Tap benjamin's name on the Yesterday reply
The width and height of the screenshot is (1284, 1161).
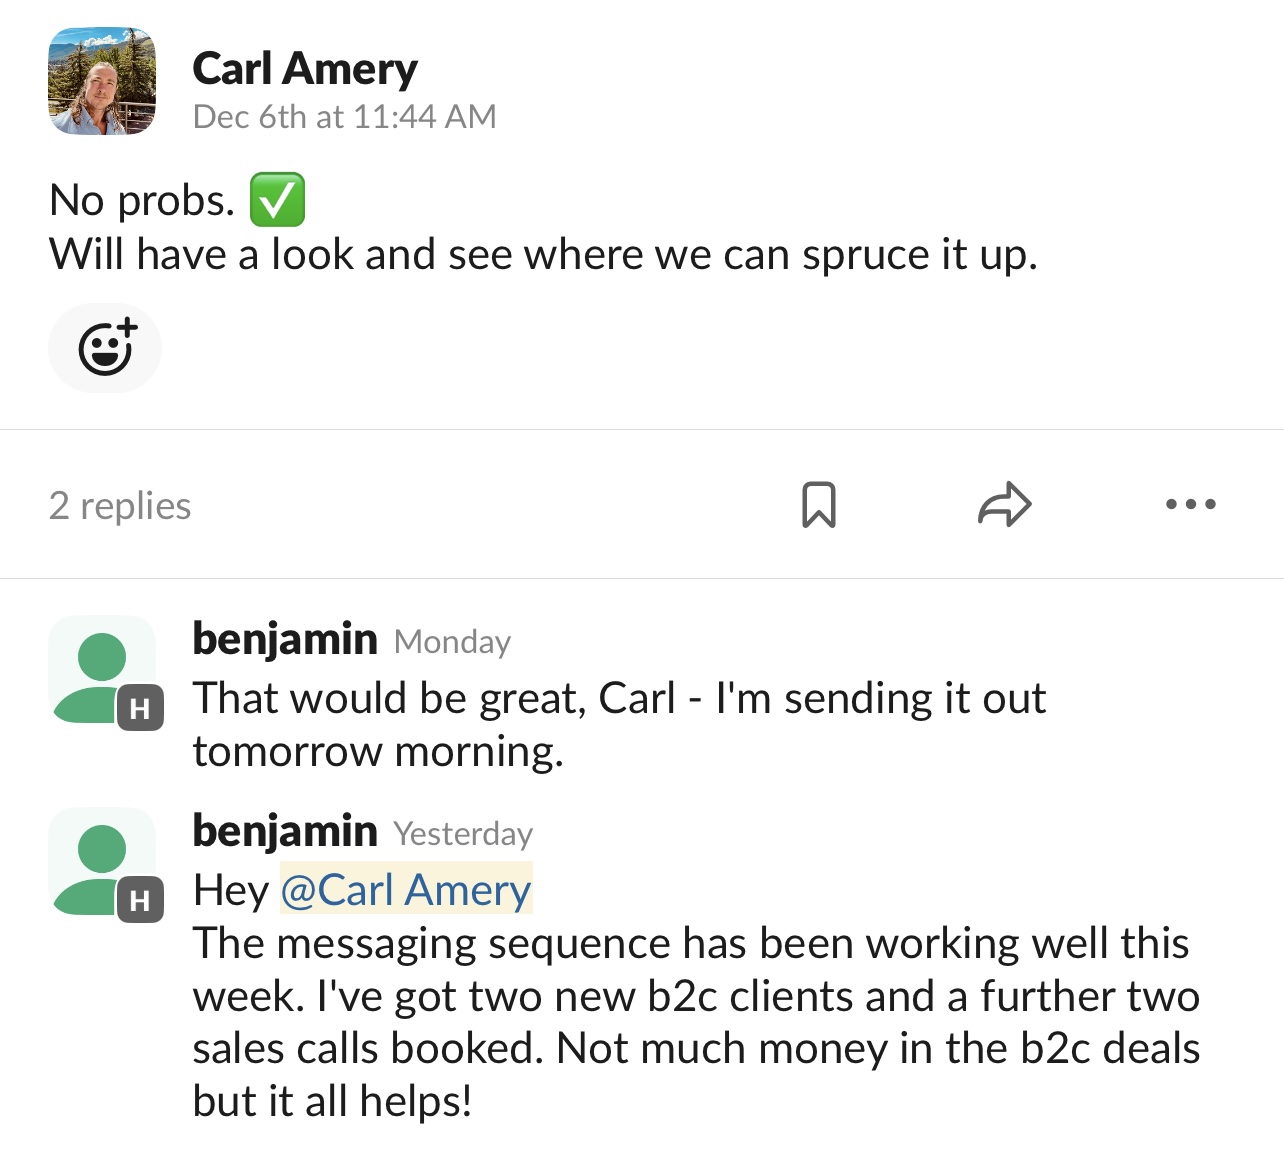tap(285, 831)
